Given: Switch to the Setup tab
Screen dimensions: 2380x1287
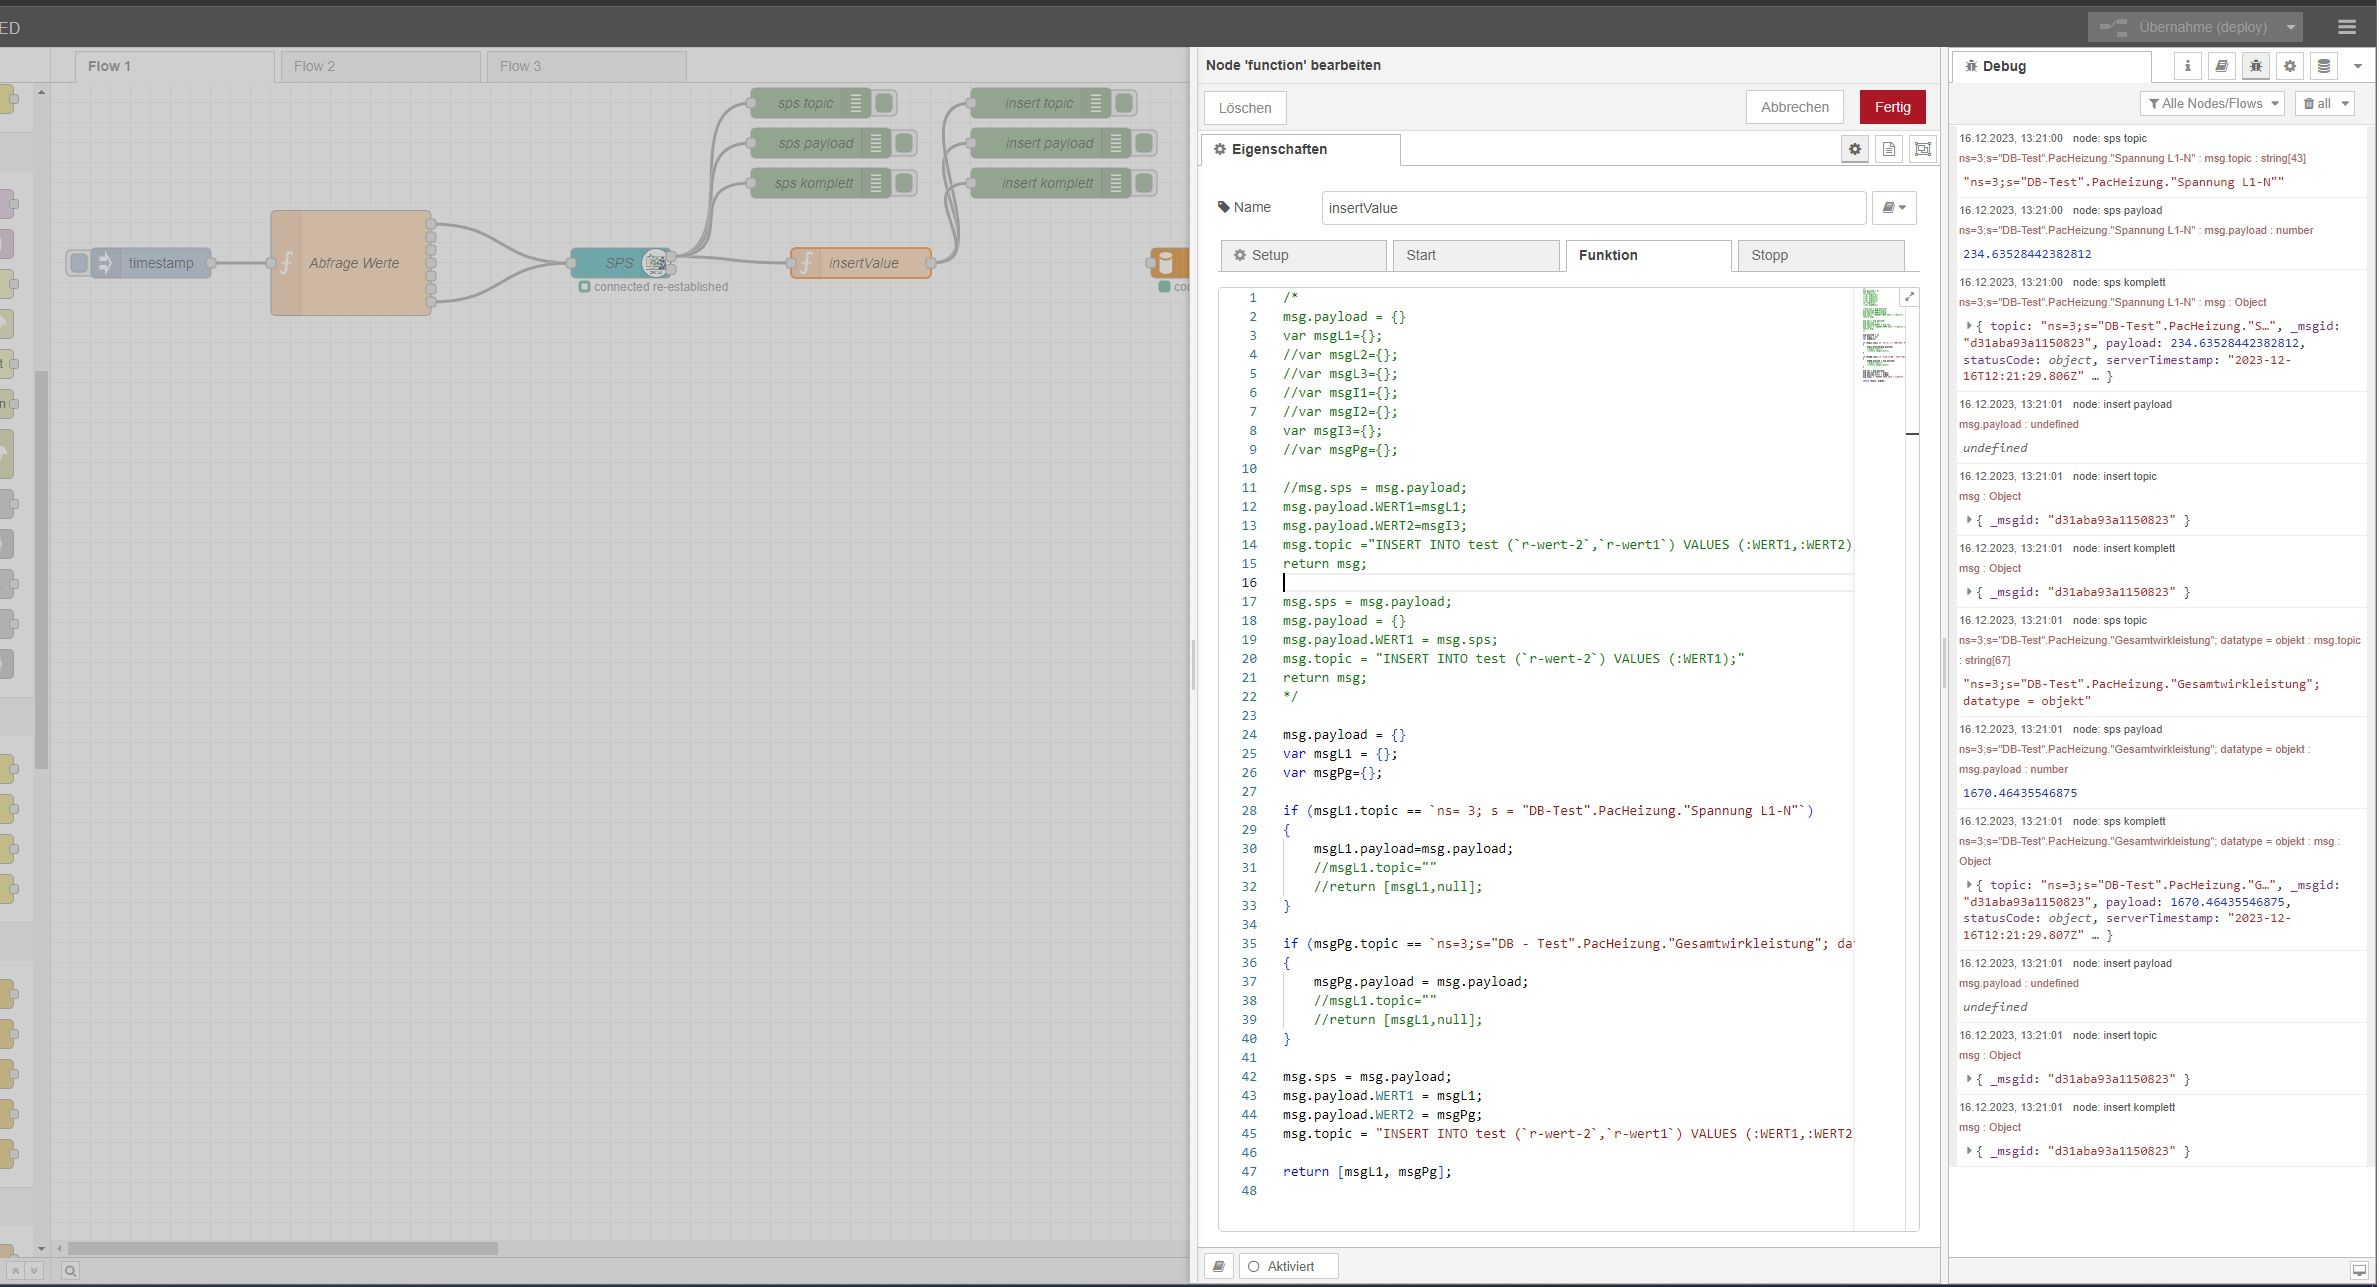Looking at the screenshot, I should (1303, 255).
